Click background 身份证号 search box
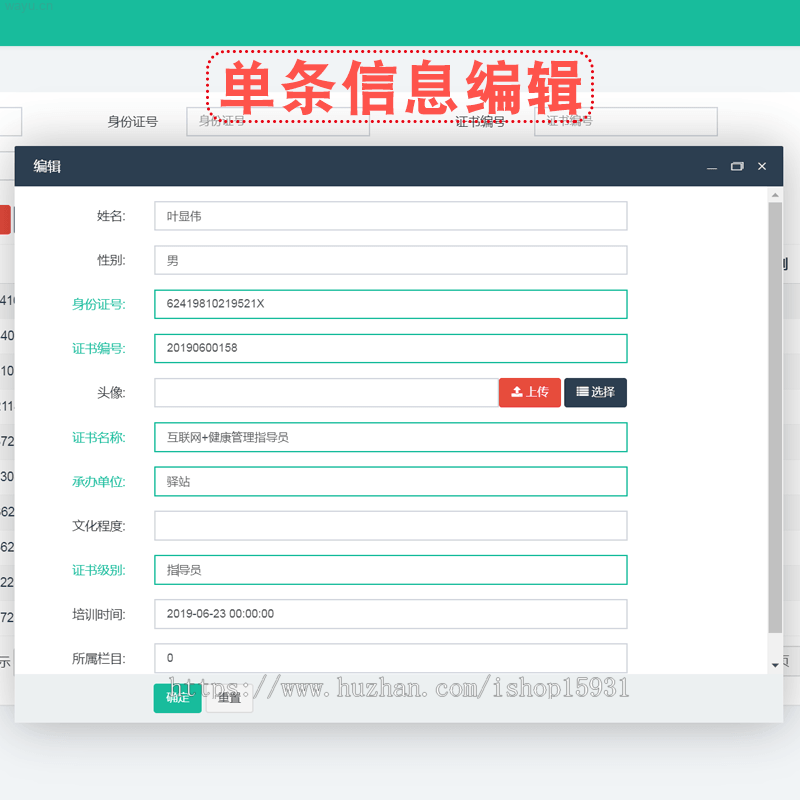The width and height of the screenshot is (800, 800). click(x=278, y=121)
